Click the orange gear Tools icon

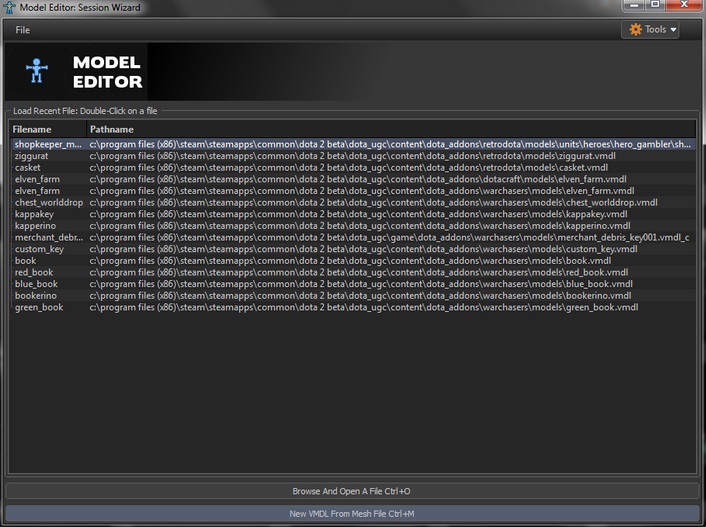(635, 30)
